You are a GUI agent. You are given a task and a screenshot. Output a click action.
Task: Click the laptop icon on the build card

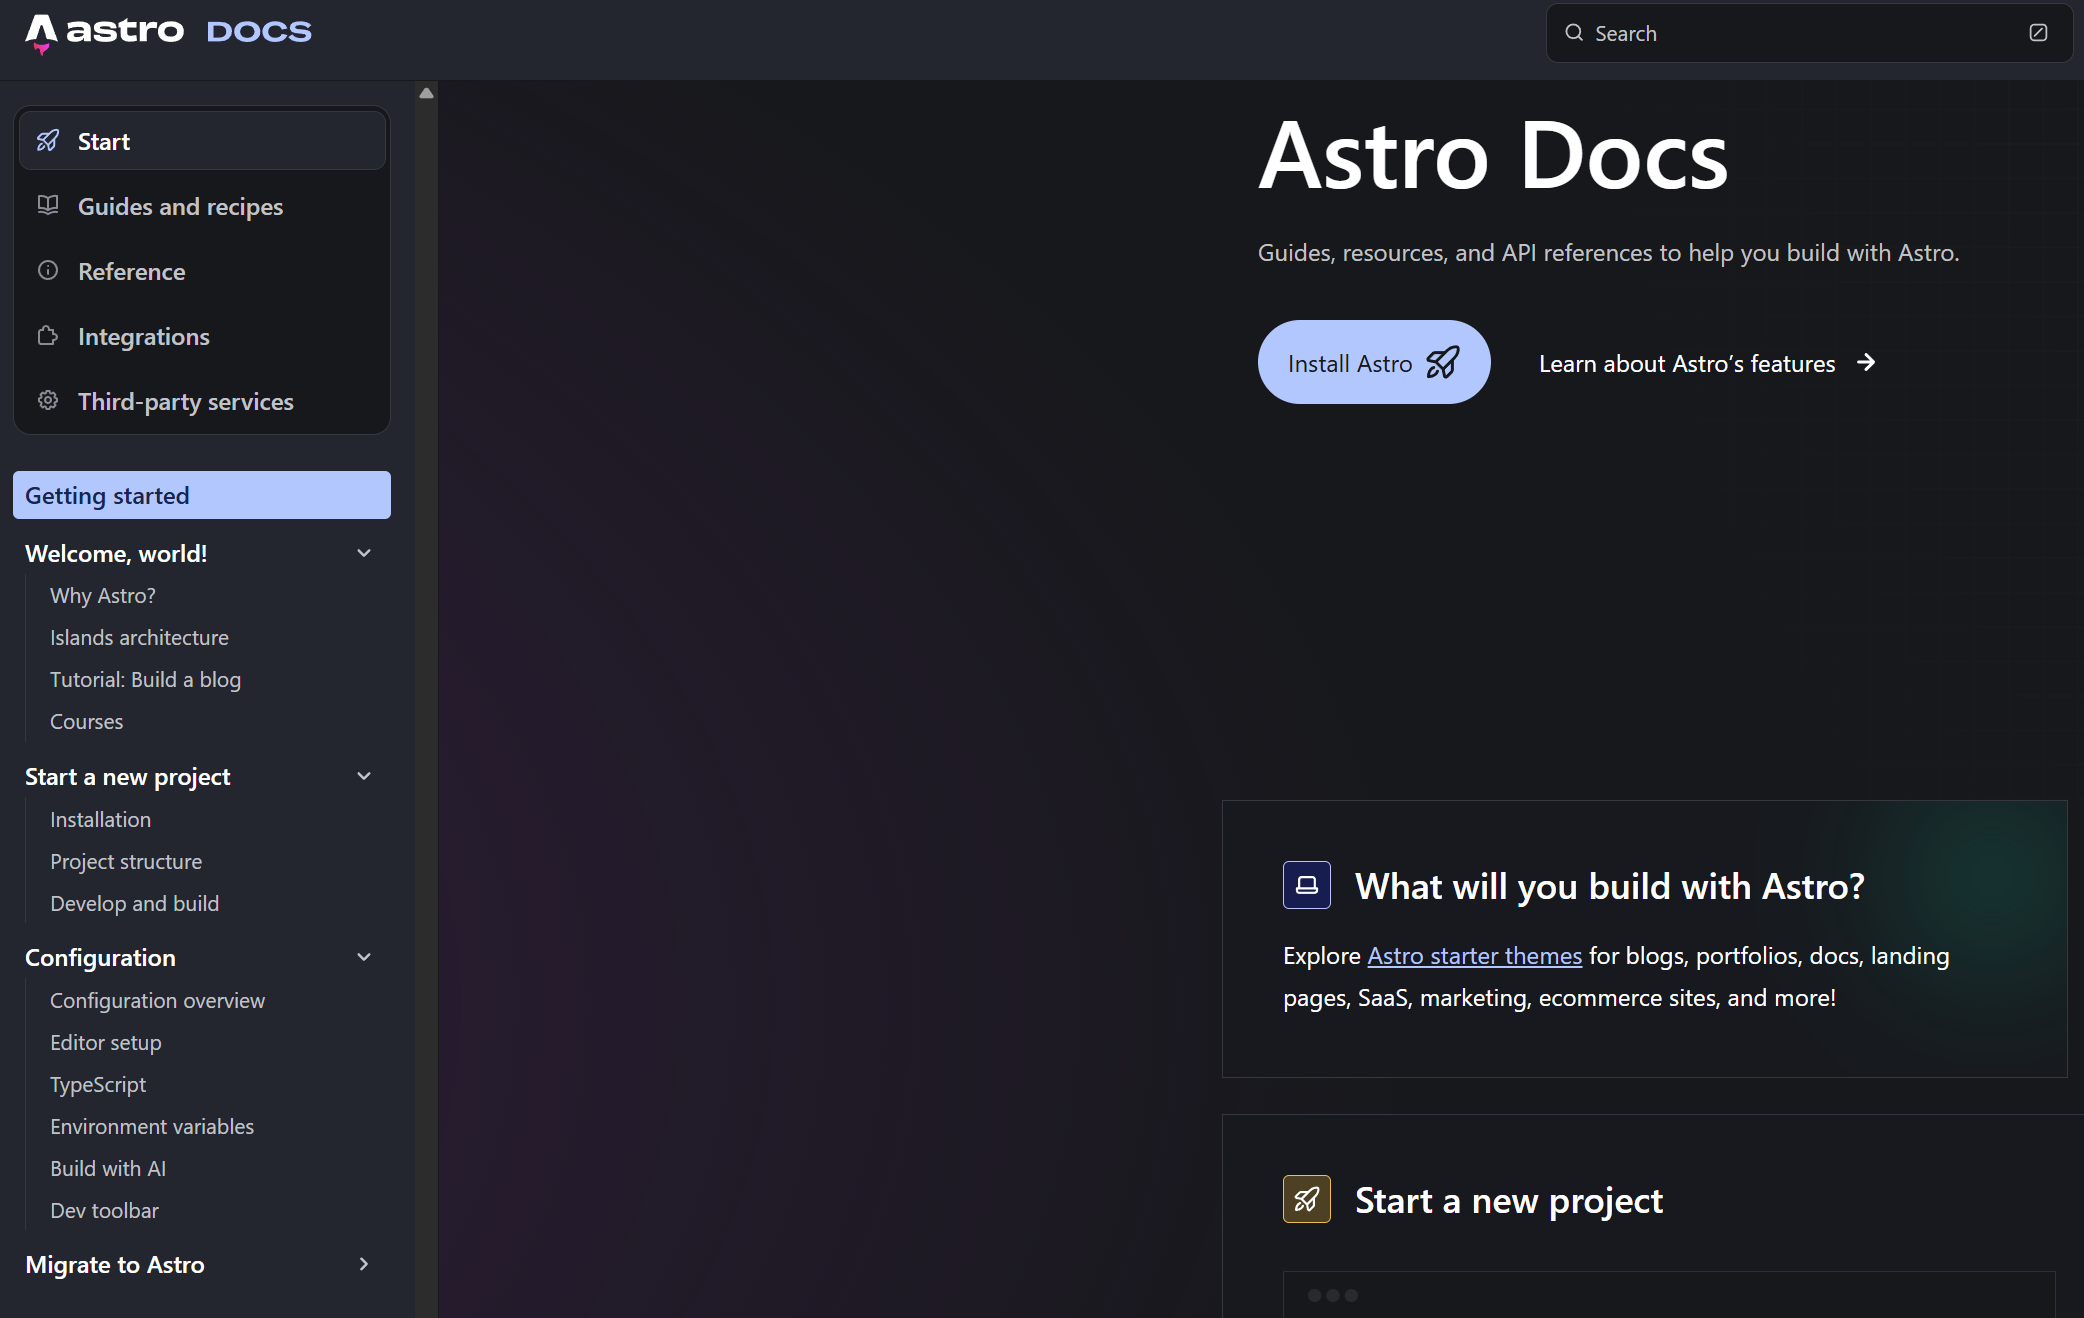[x=1307, y=885]
